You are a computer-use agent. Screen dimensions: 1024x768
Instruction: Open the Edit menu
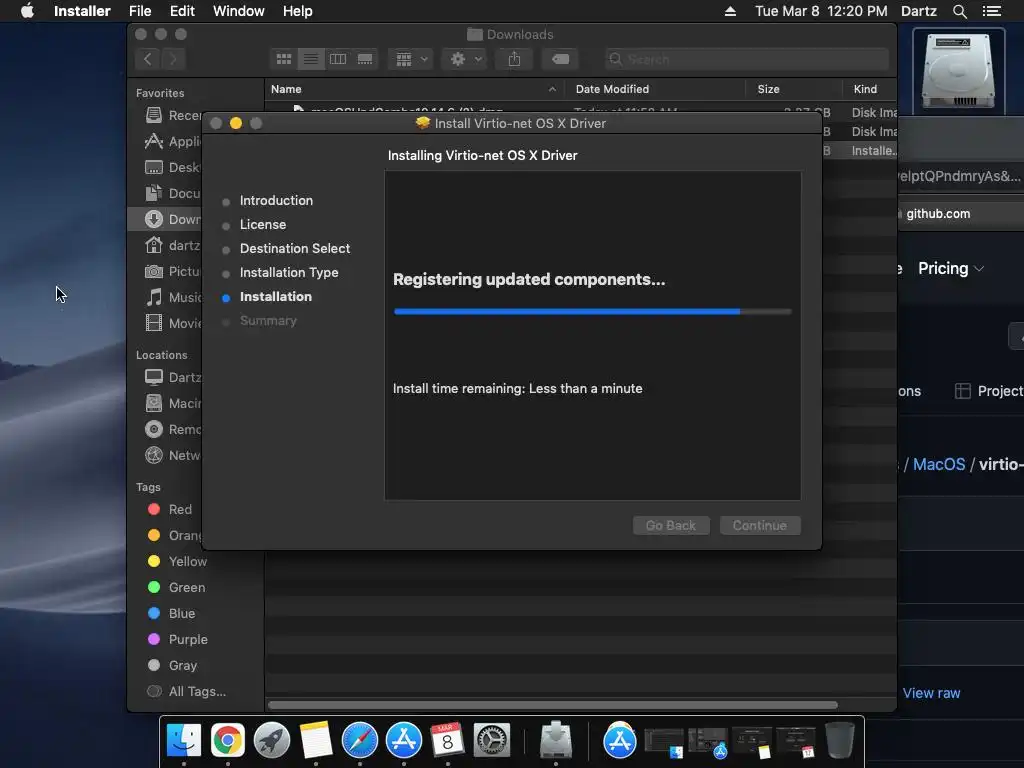182,11
